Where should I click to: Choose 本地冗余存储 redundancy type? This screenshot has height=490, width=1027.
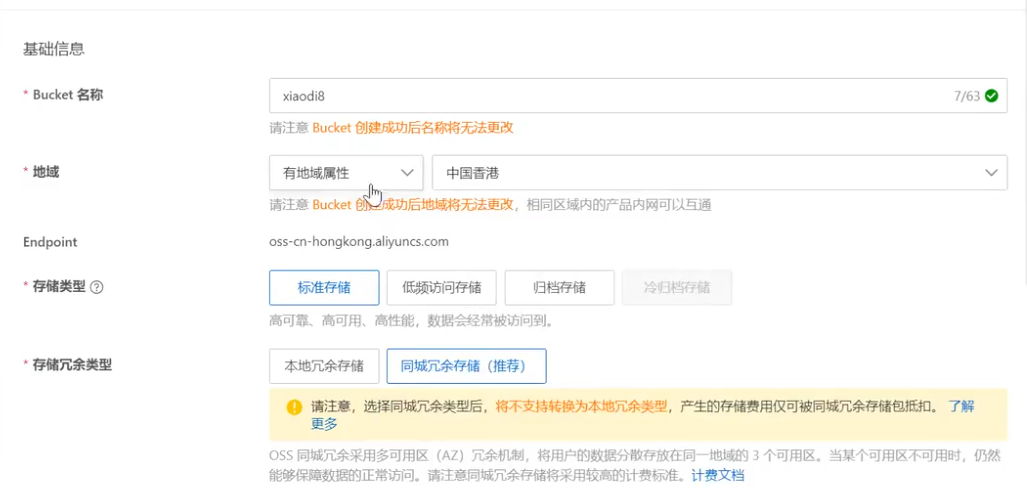pyautogui.click(x=324, y=366)
